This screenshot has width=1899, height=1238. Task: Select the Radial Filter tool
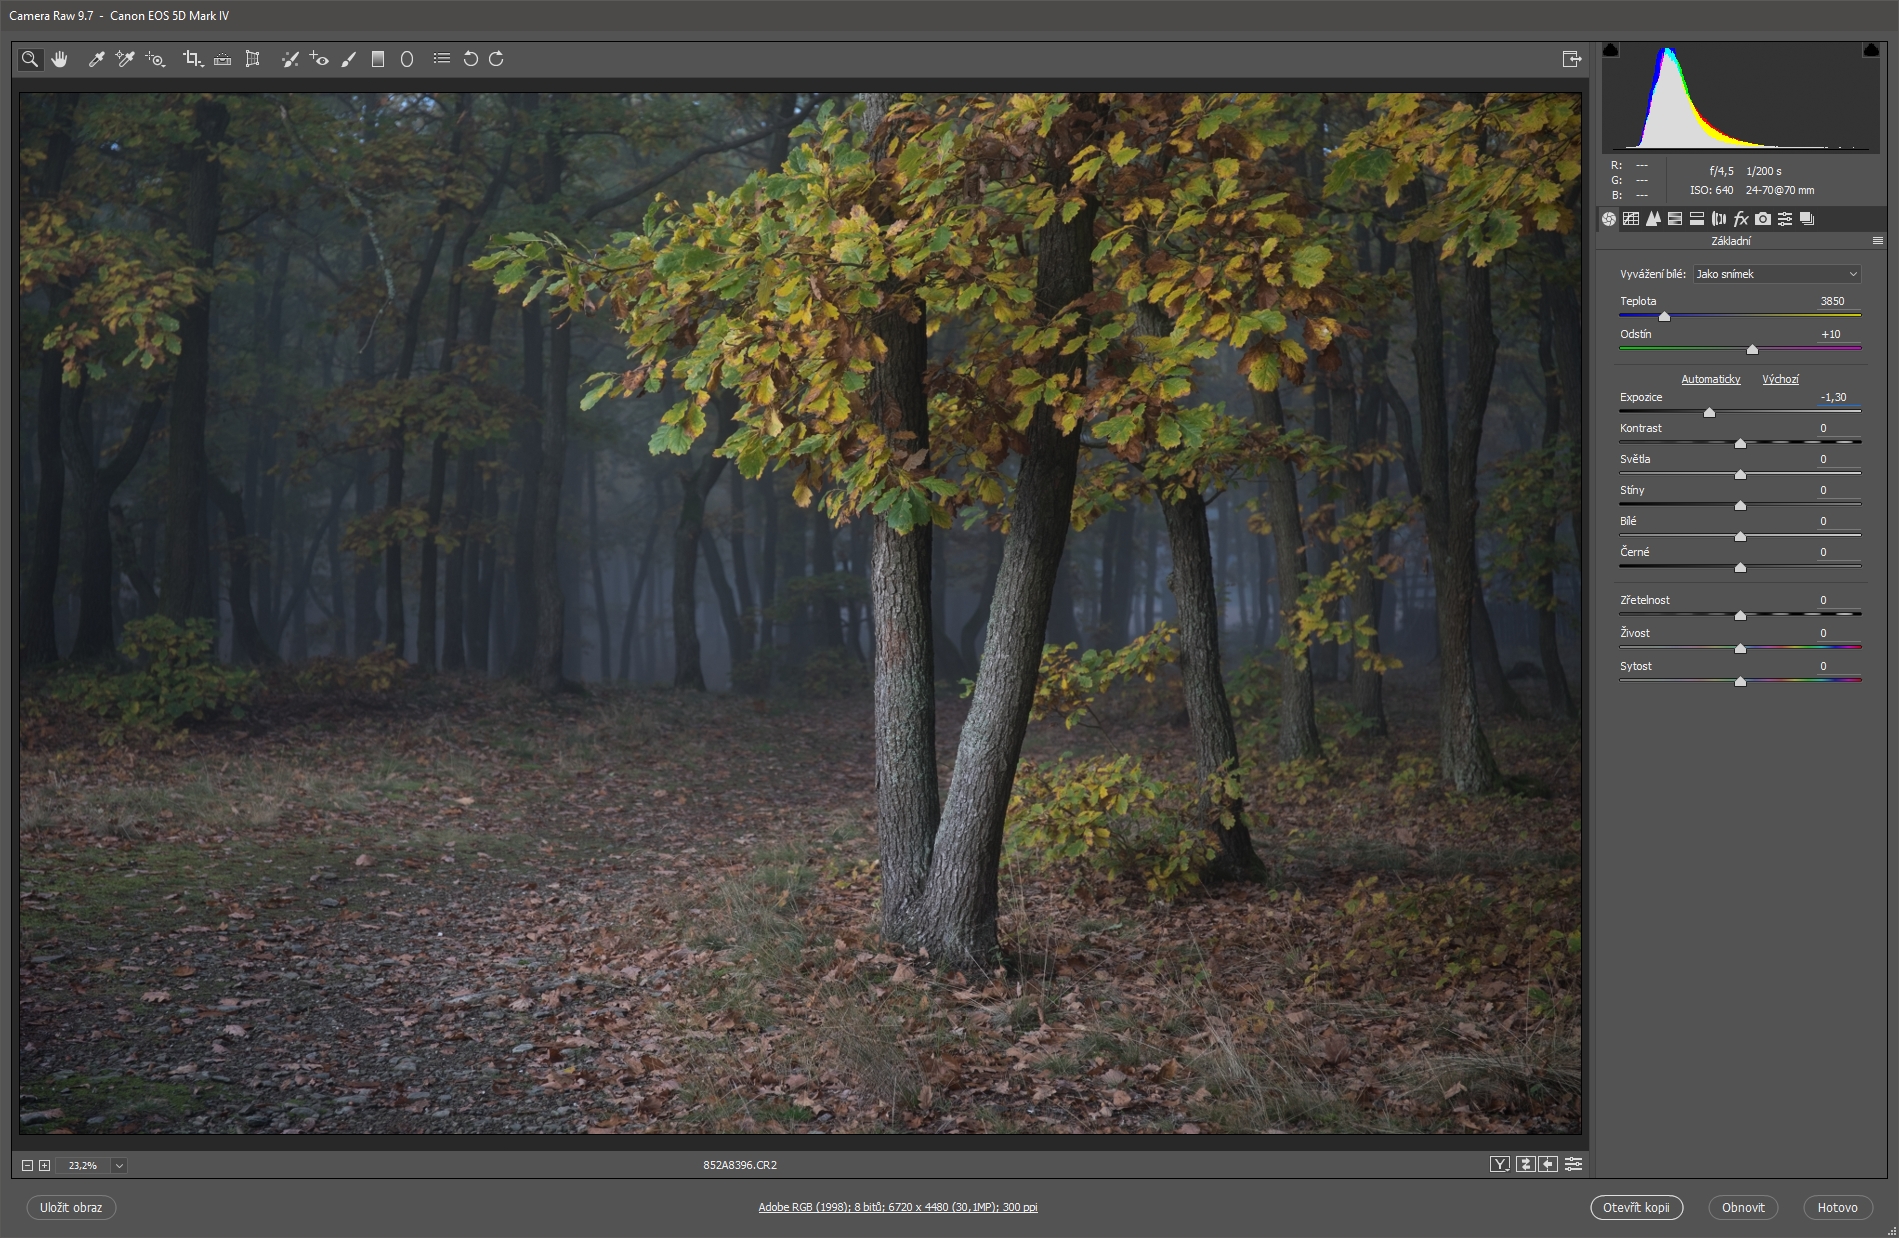click(407, 59)
